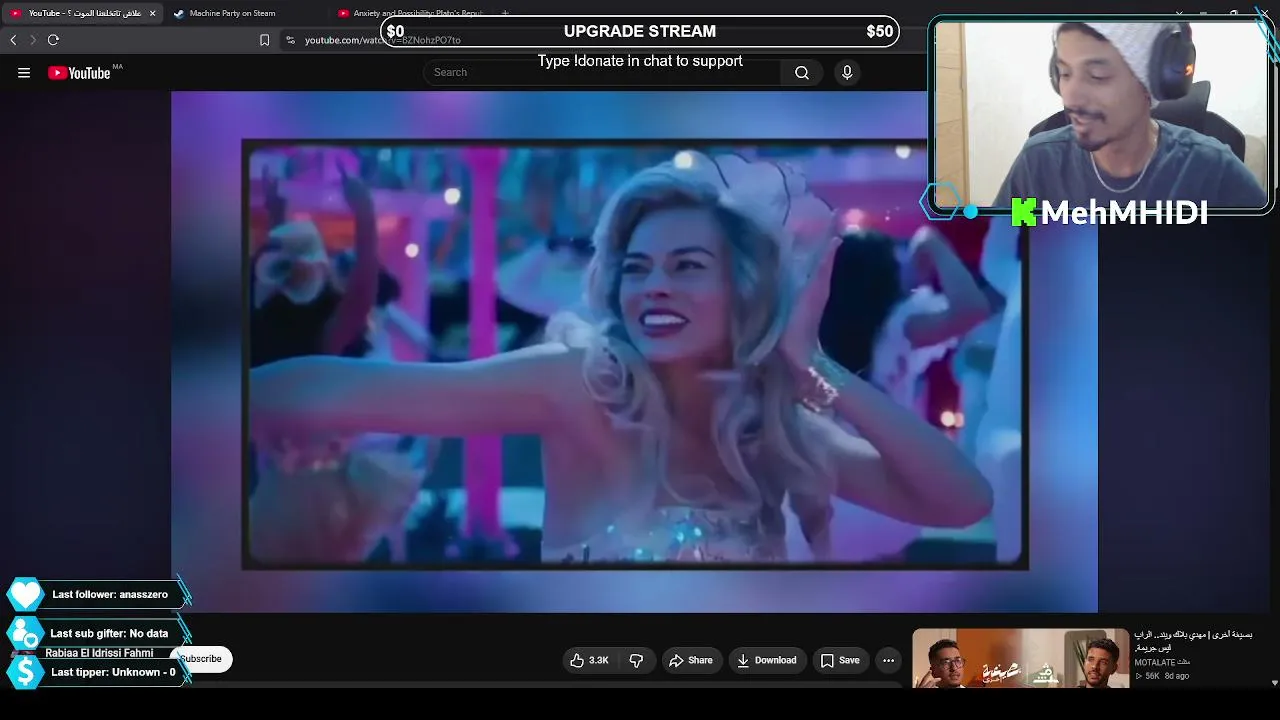The width and height of the screenshot is (1280, 720).
Task: Click the "Last tipper: Unknown - 0" label
Action: [x=113, y=672]
